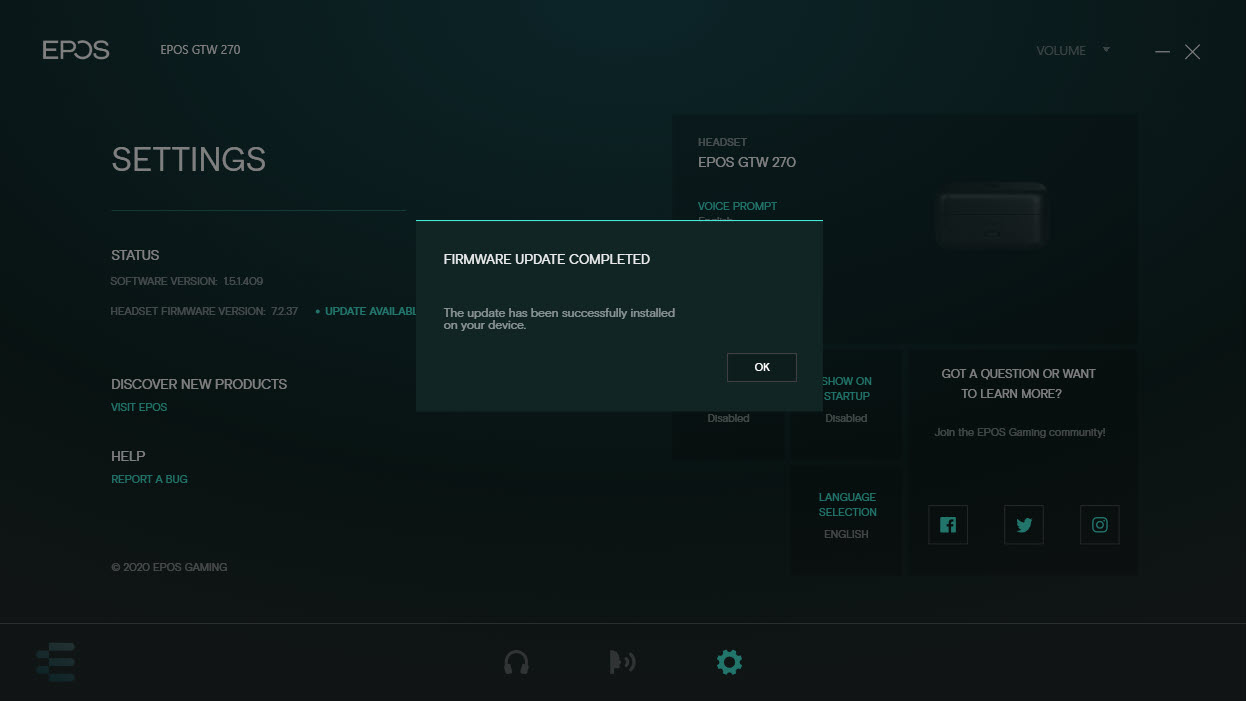Click the EPOS GTW 270 device name in header

point(200,50)
